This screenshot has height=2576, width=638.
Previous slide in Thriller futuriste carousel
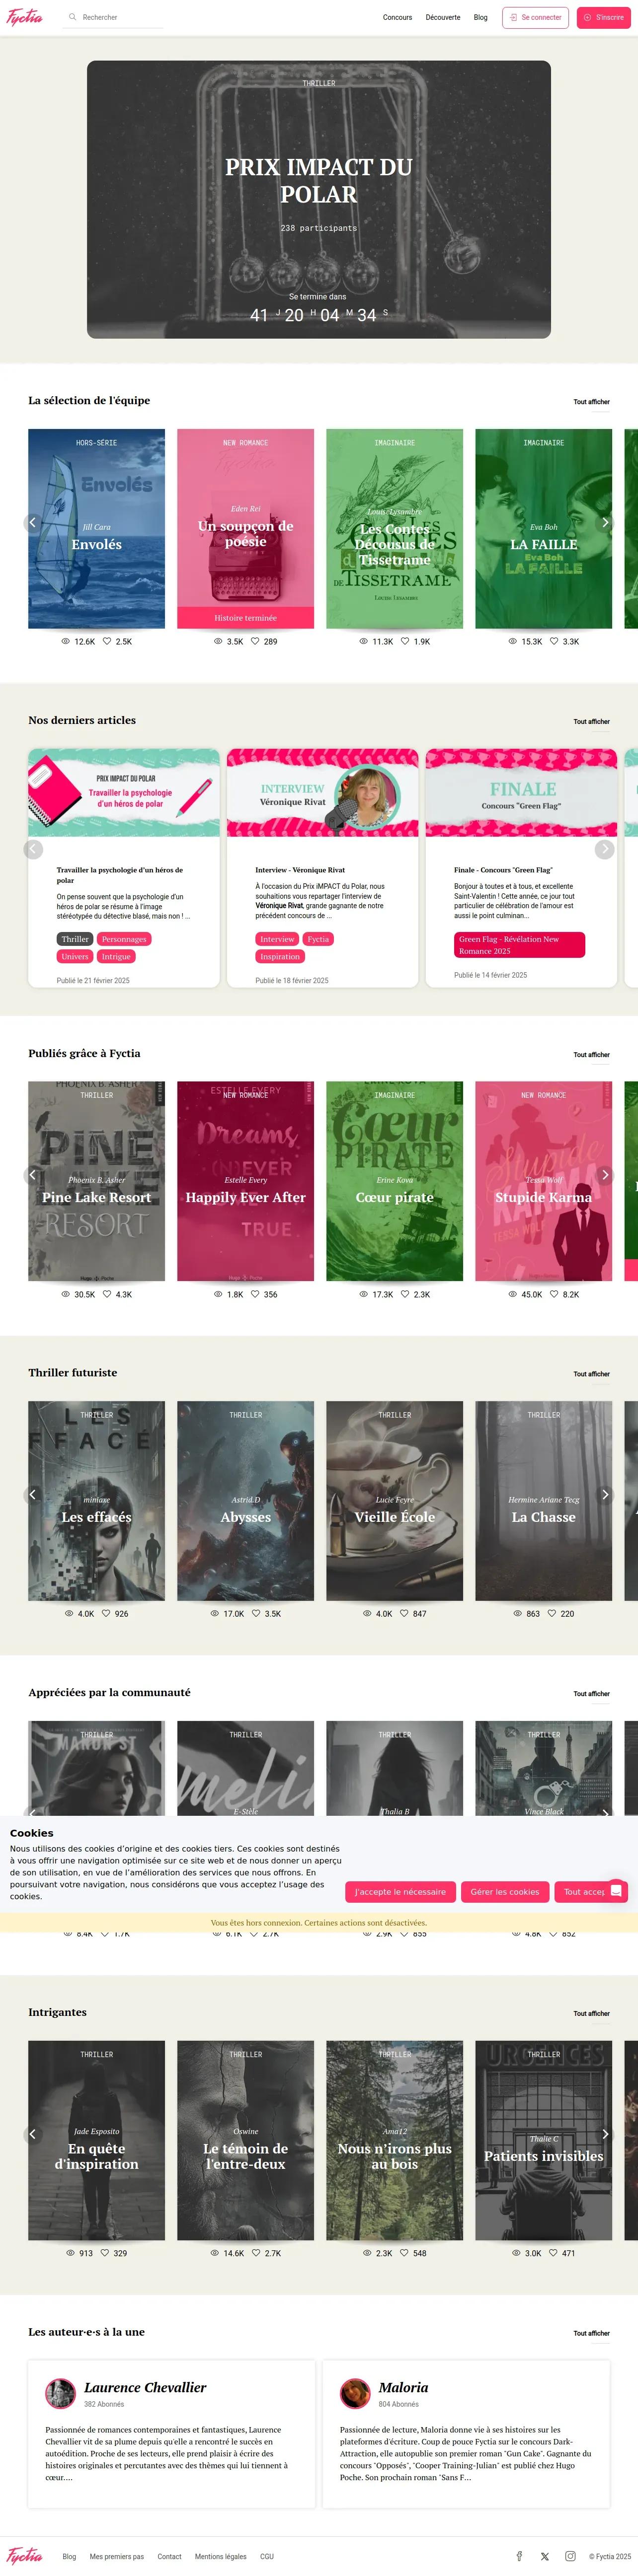click(33, 1494)
